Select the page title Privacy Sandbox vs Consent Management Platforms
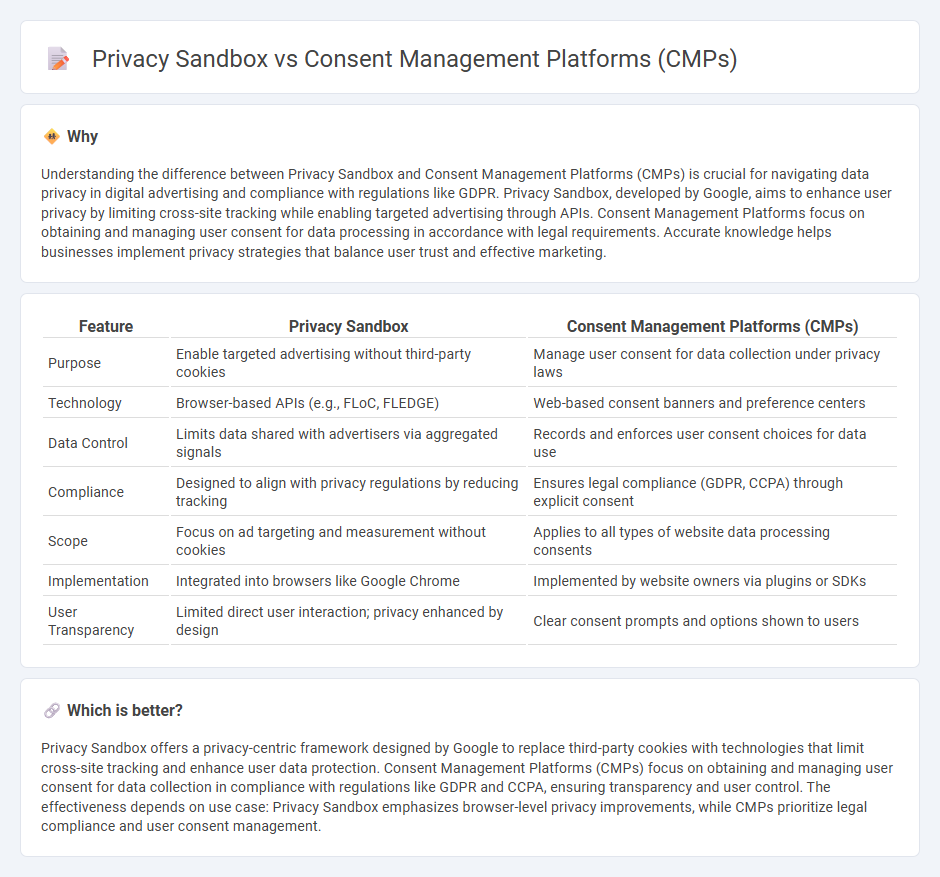The width and height of the screenshot is (940, 877). (x=414, y=59)
